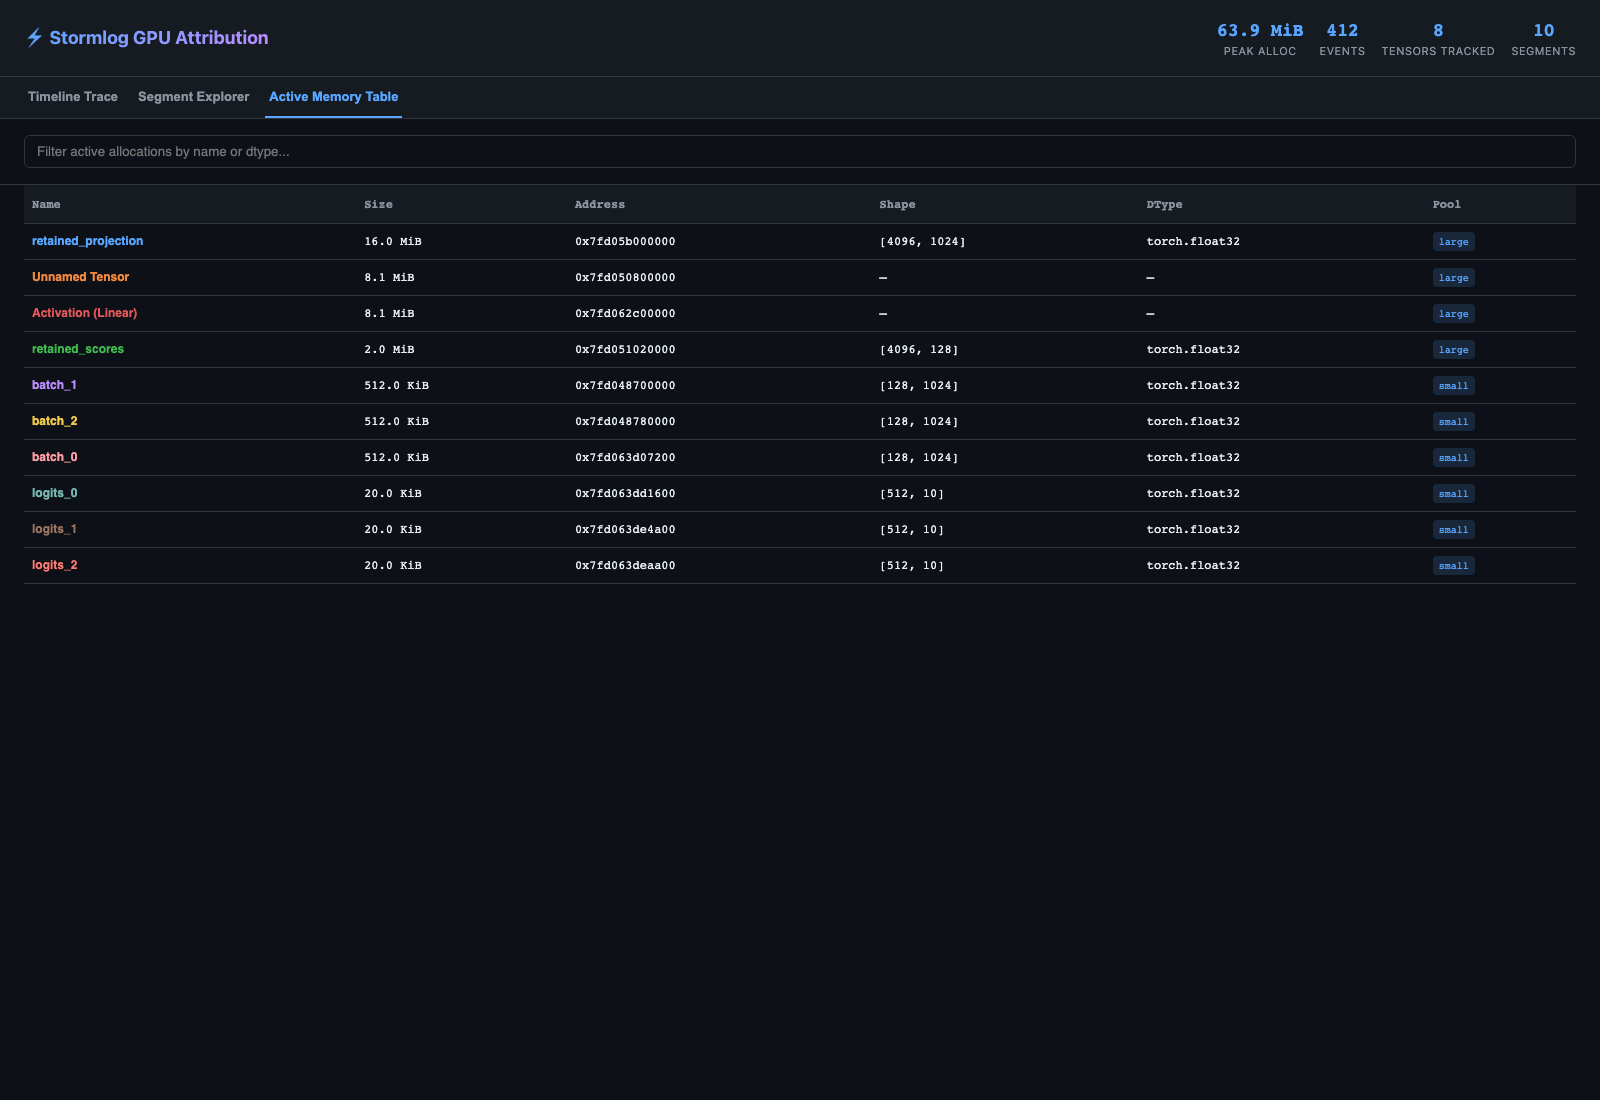Click torch.float32 dtype of retained_projection
The height and width of the screenshot is (1100, 1600).
(1193, 242)
